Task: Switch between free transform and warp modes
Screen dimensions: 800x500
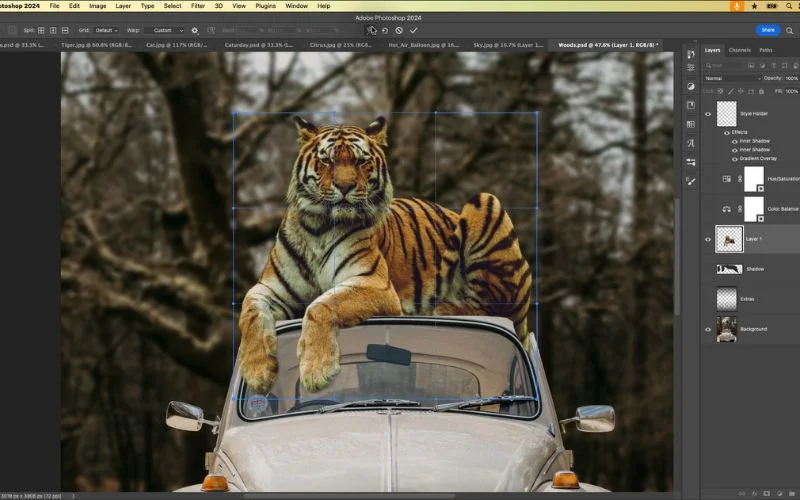Action: click(371, 31)
